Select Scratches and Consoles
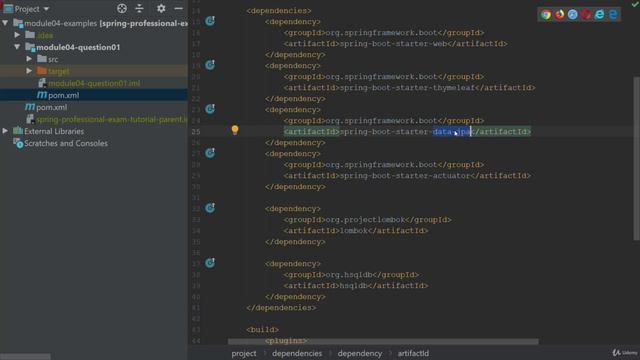 point(66,143)
